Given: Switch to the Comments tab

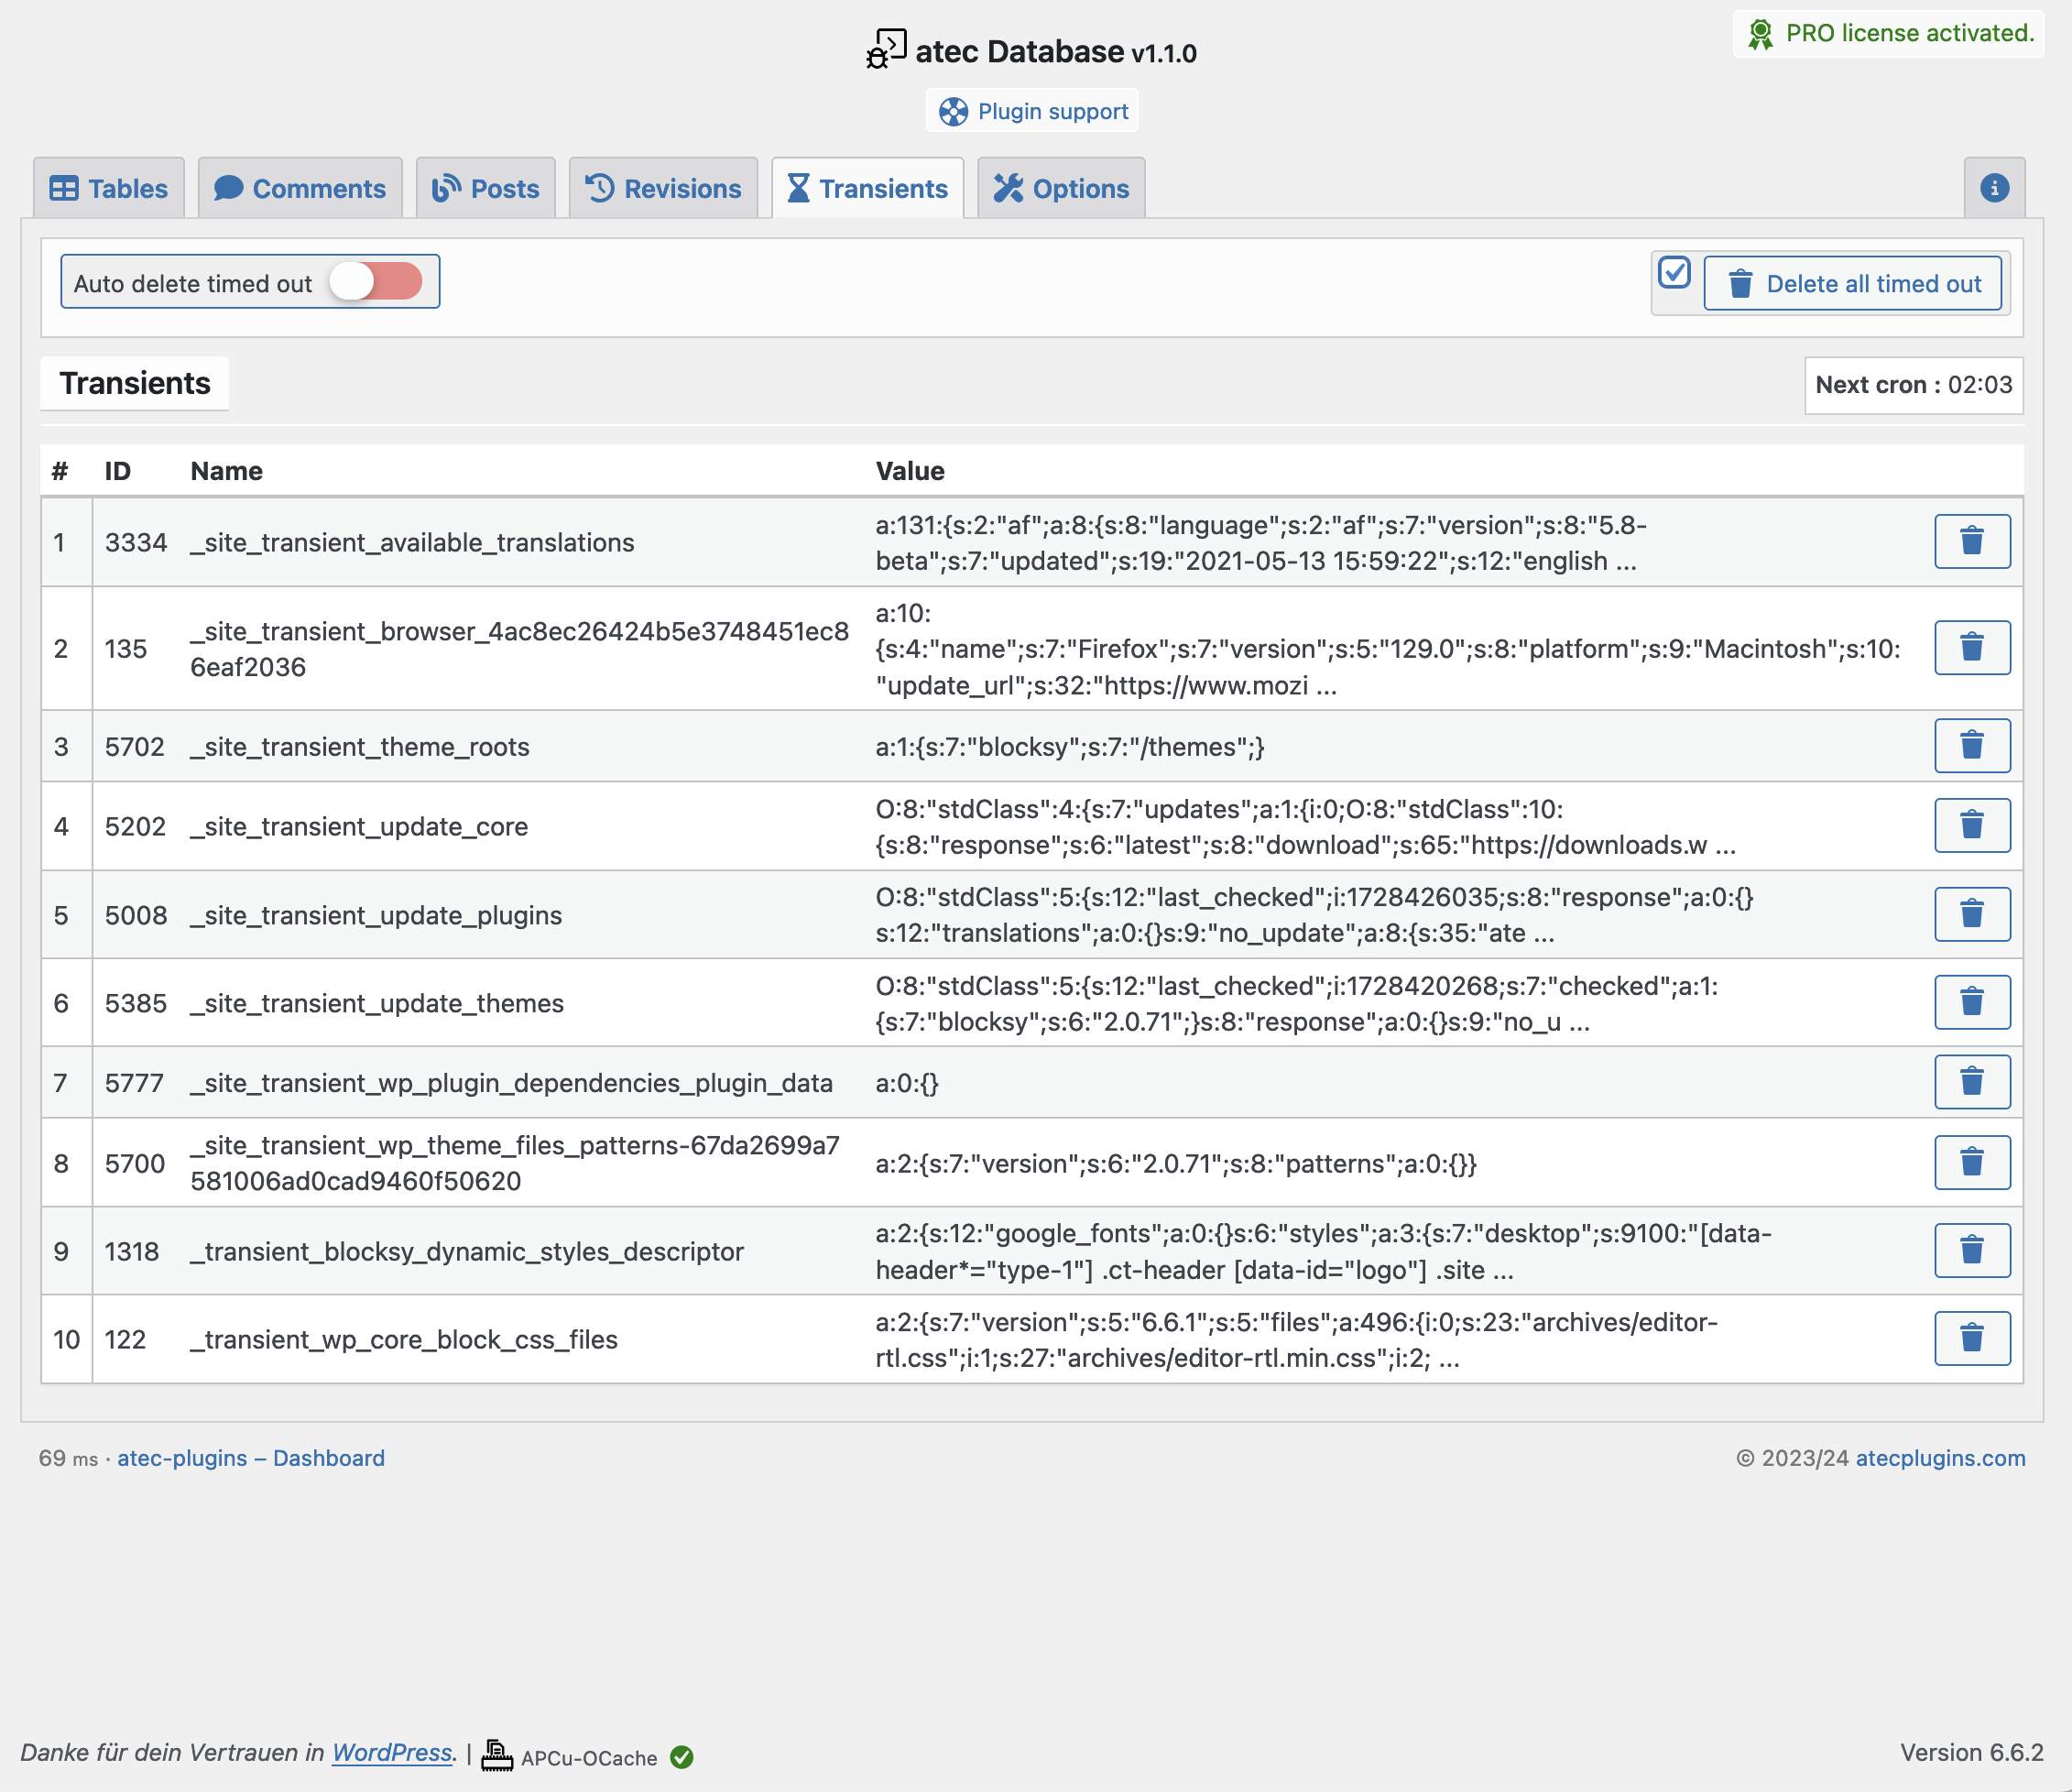Looking at the screenshot, I should [x=300, y=188].
